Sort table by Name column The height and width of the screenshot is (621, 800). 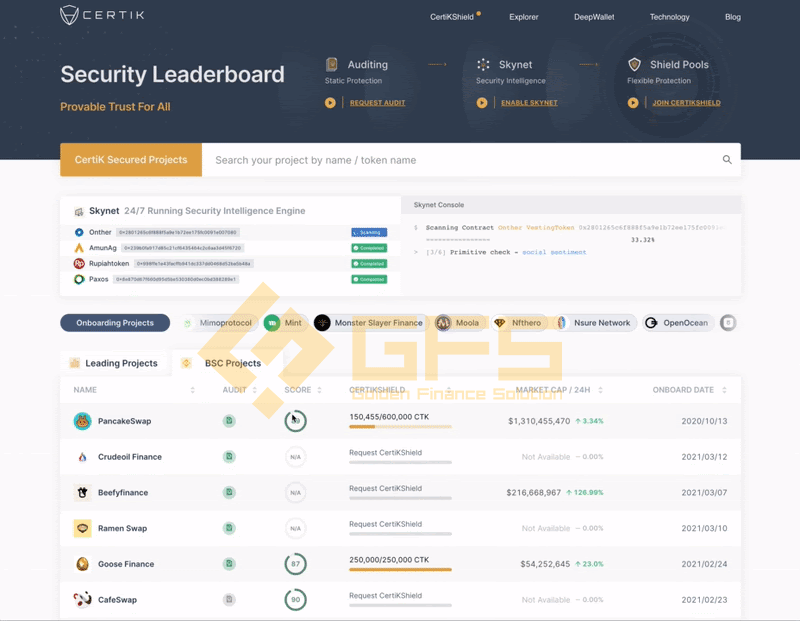point(192,390)
